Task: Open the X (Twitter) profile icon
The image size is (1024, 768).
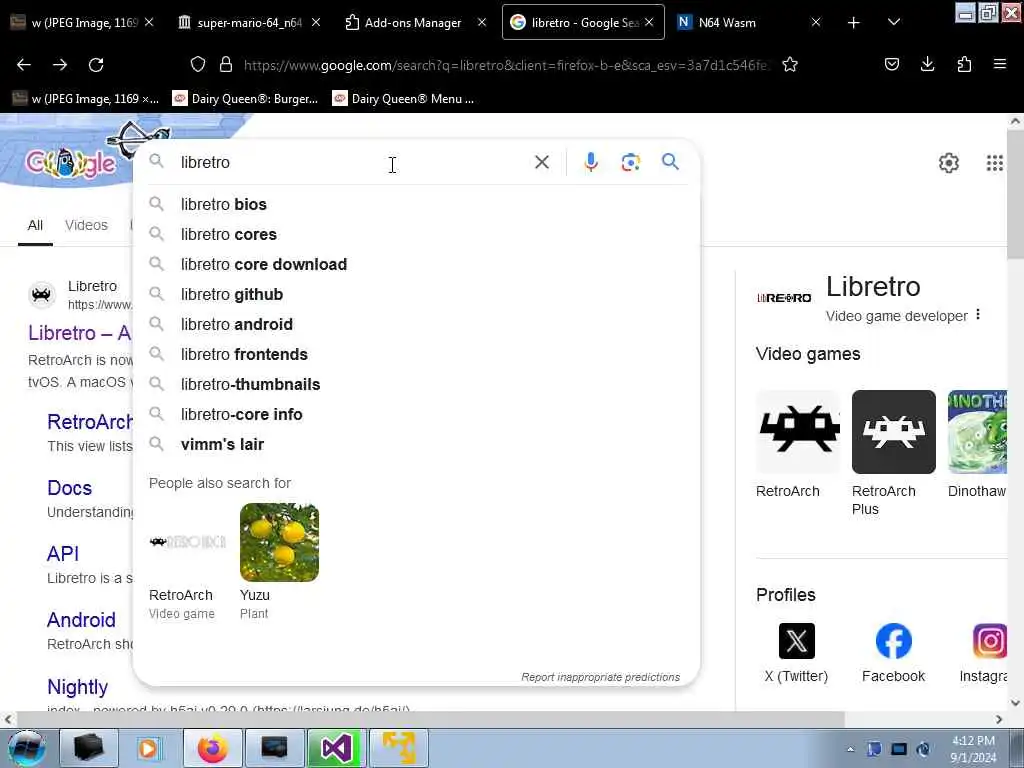Action: point(797,641)
